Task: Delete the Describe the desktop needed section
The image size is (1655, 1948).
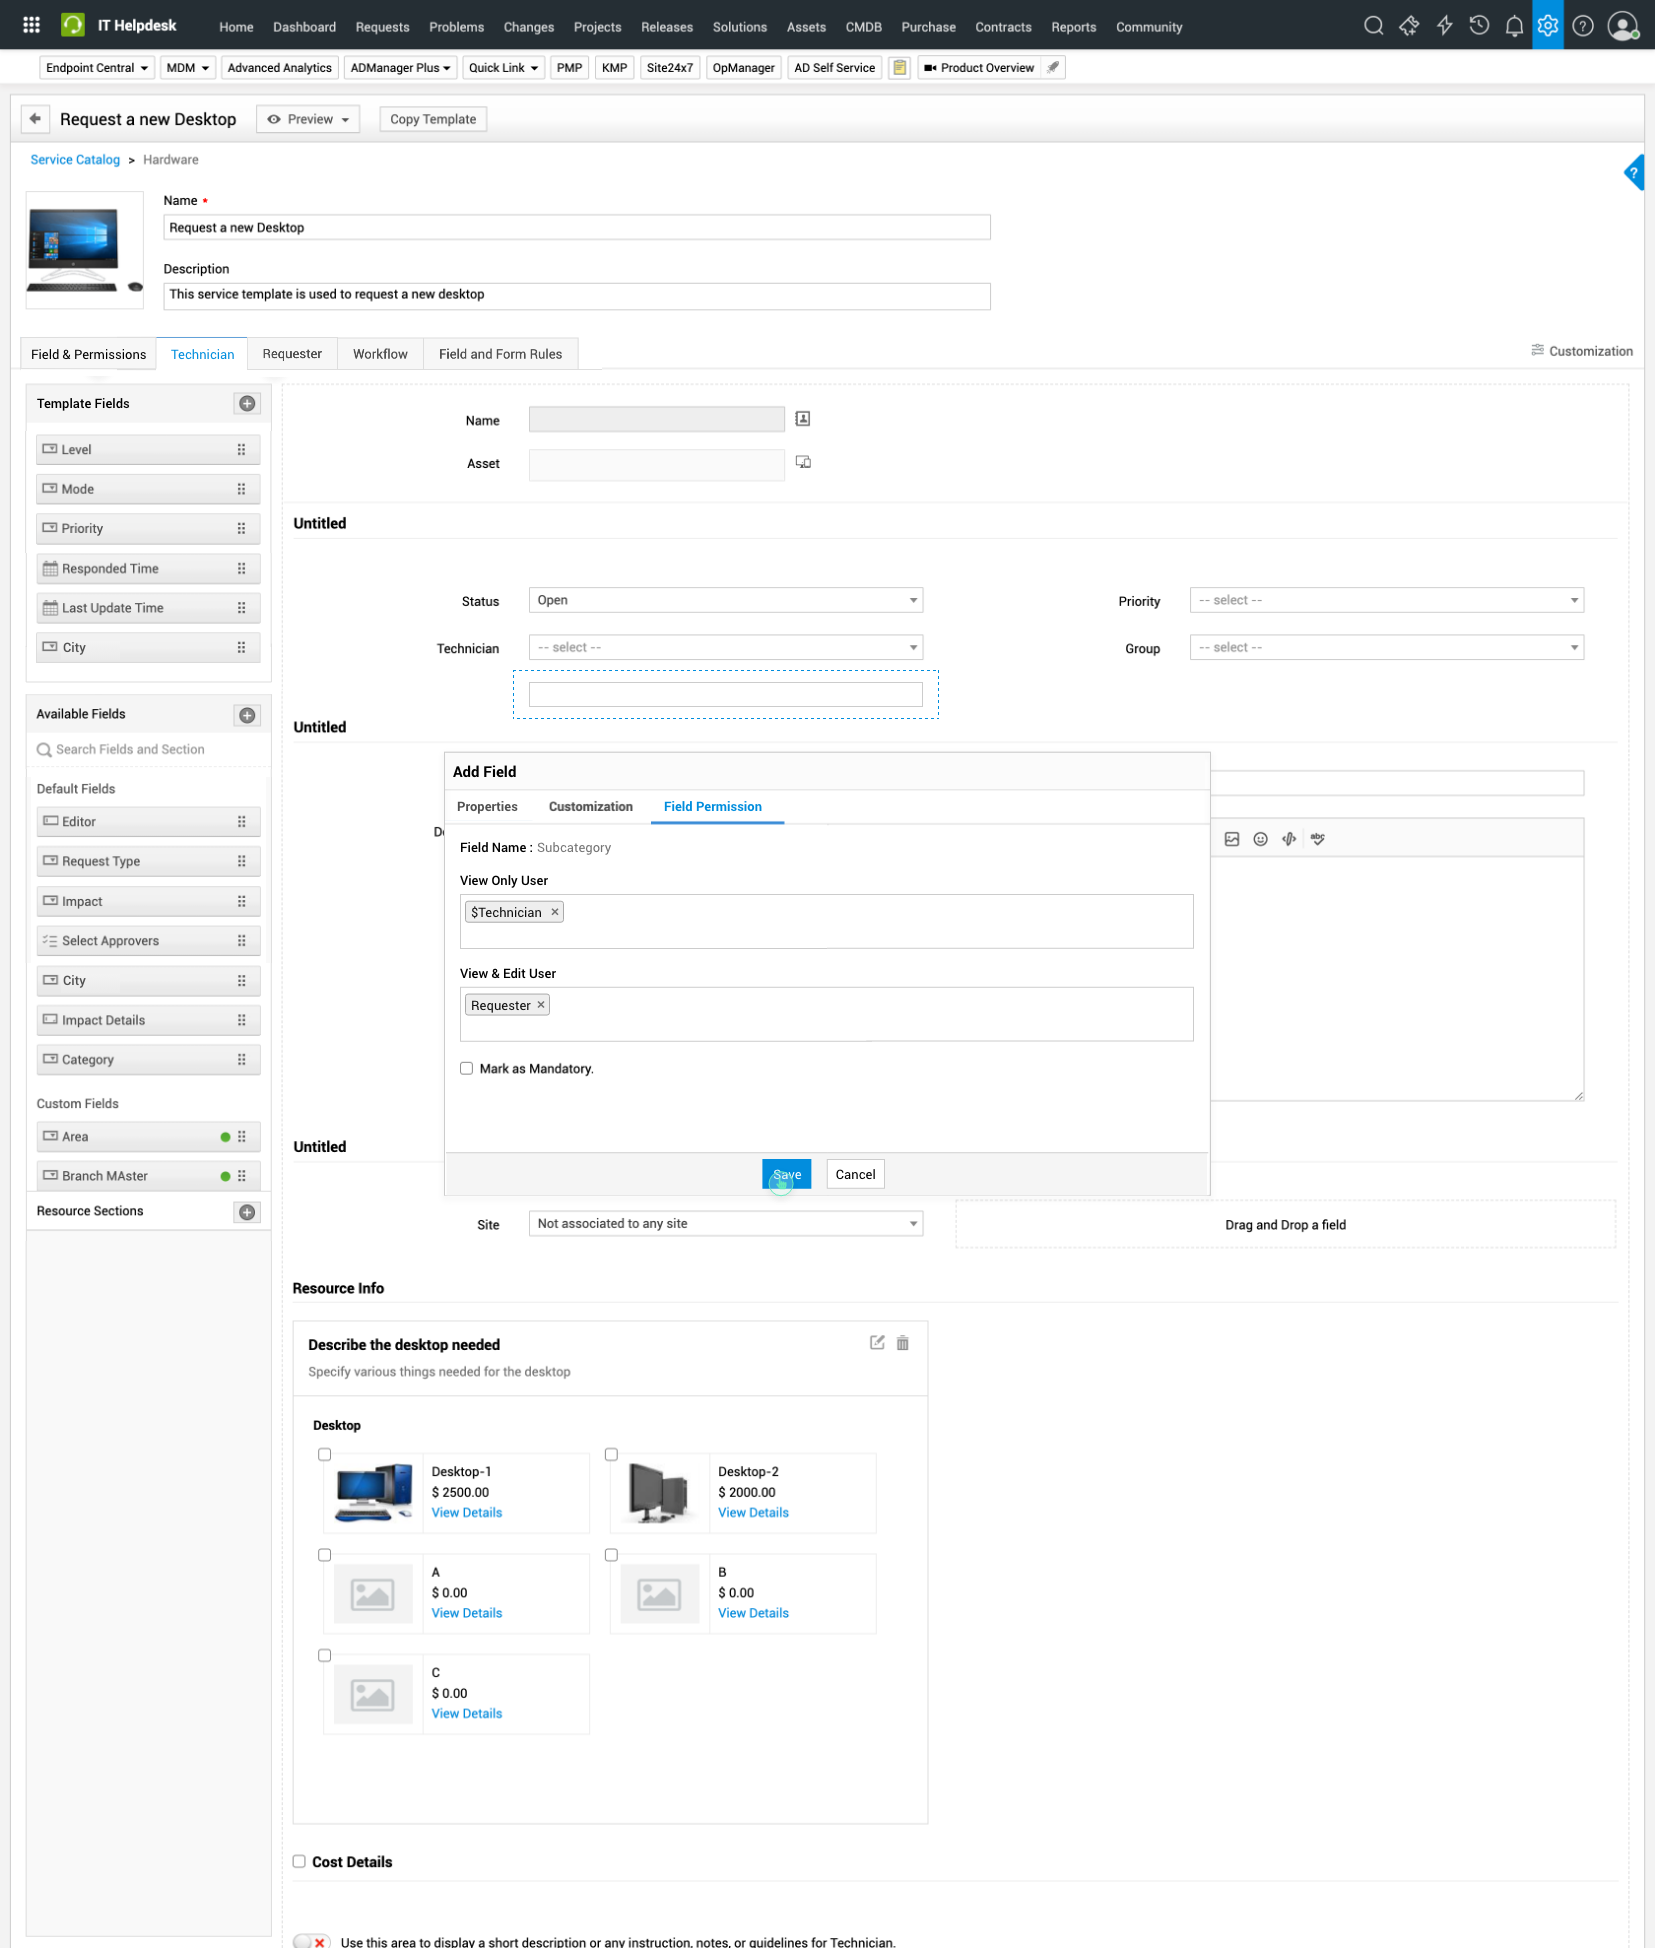Action: (902, 1343)
